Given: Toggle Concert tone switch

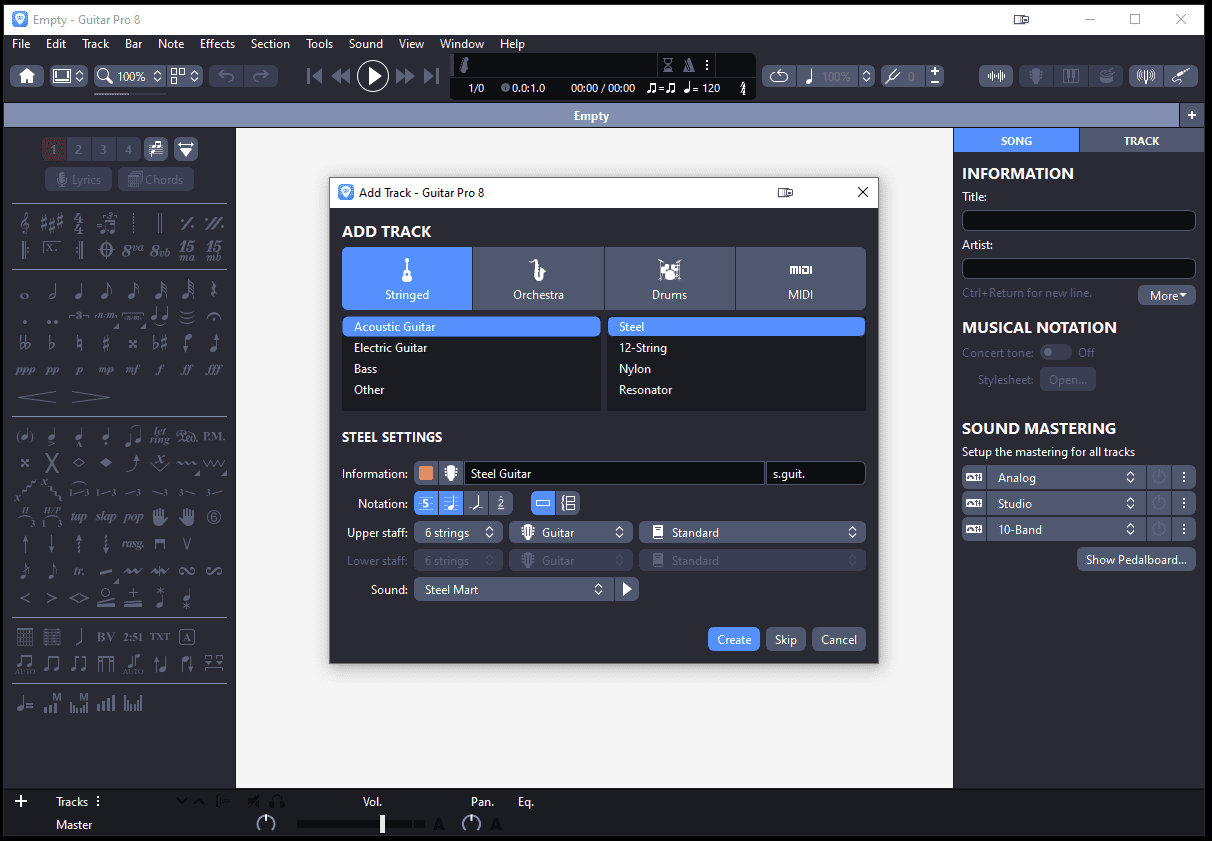Looking at the screenshot, I should click(1055, 352).
